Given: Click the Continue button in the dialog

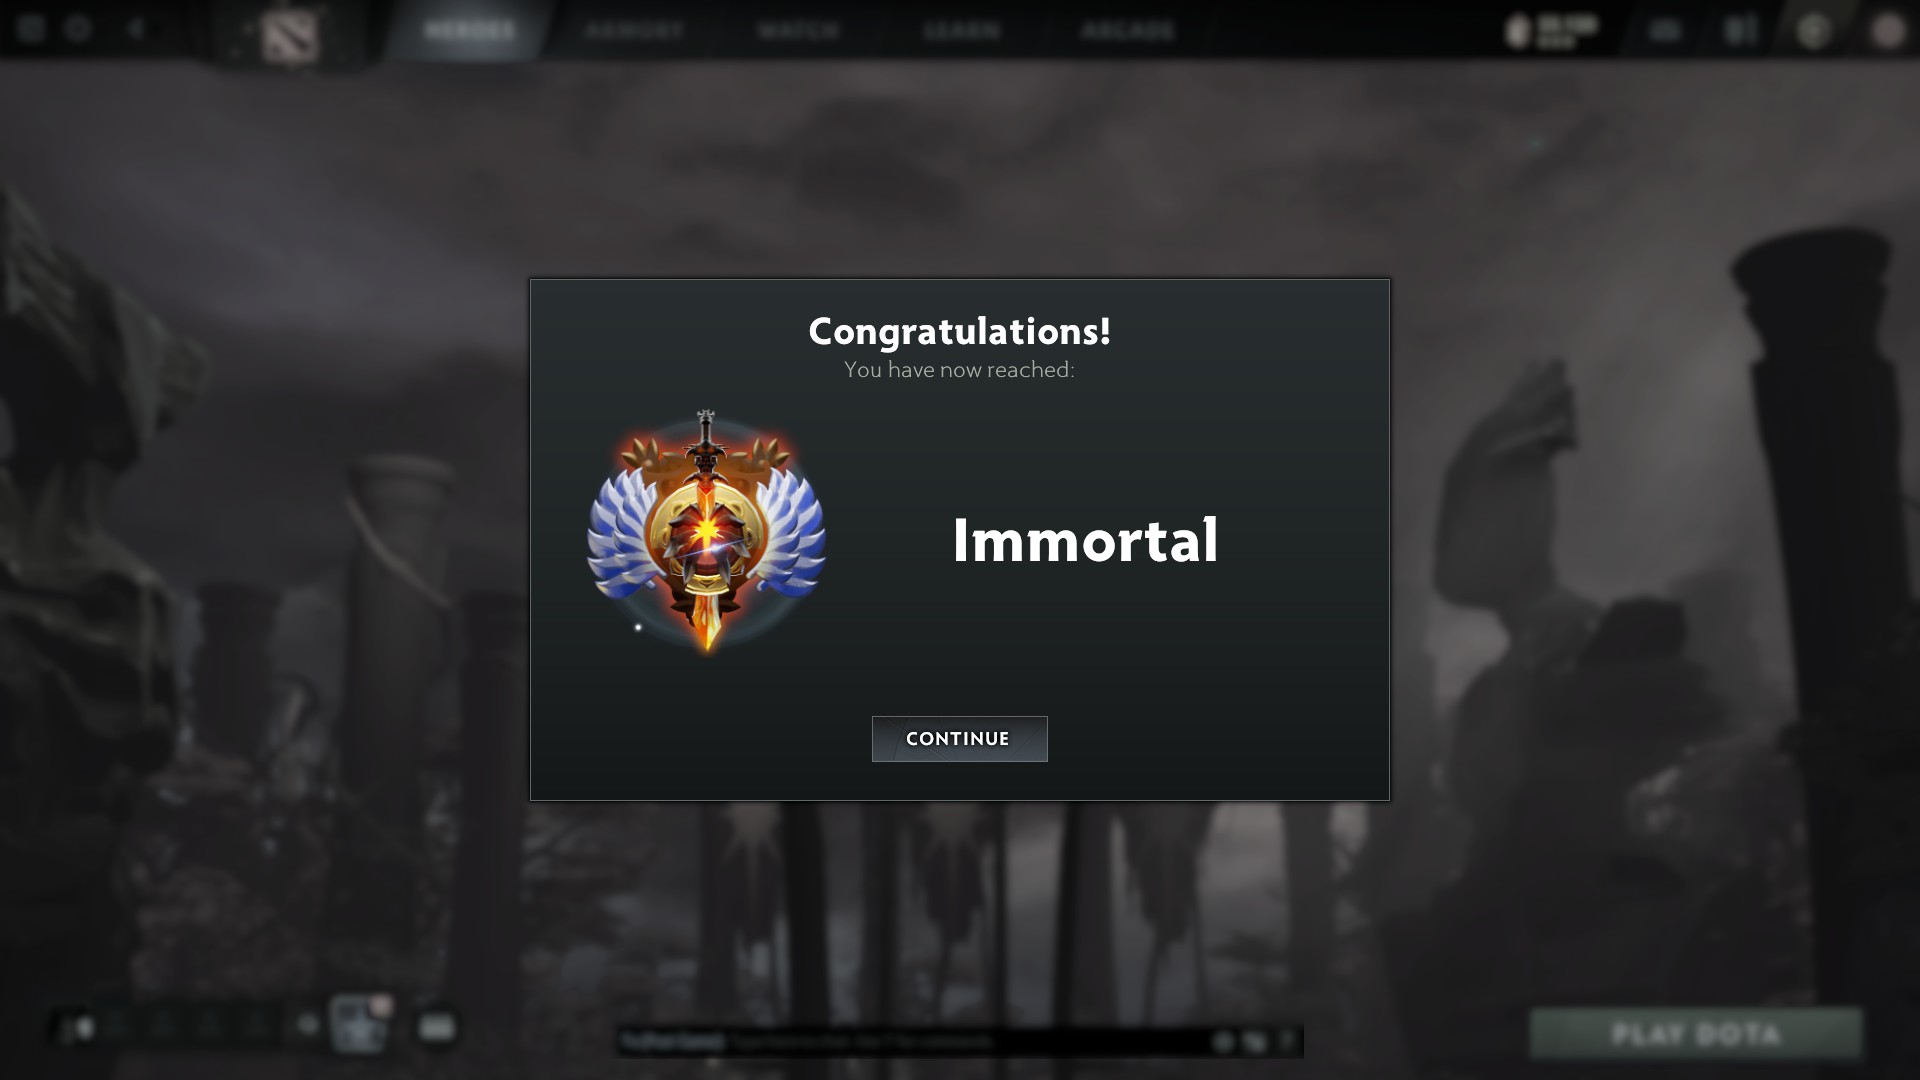Looking at the screenshot, I should tap(959, 739).
